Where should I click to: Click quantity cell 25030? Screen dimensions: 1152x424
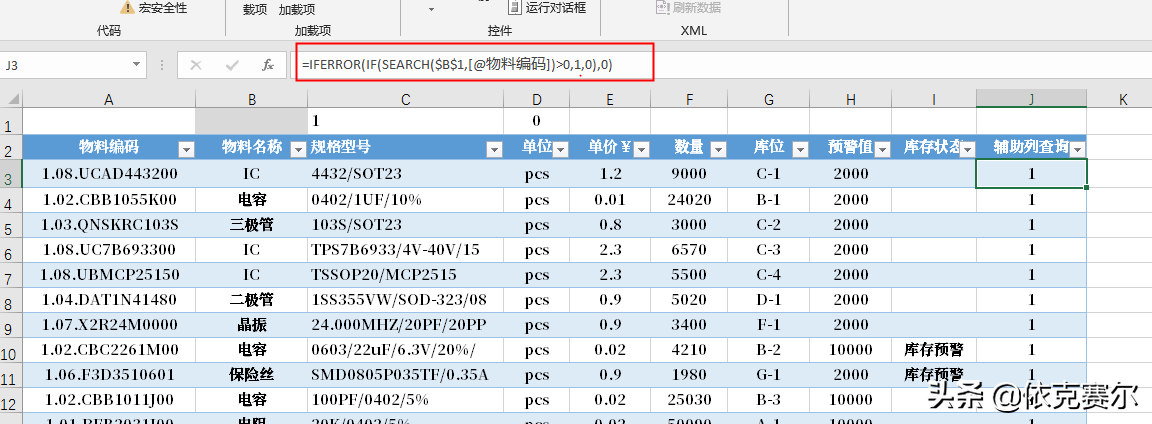click(688, 399)
